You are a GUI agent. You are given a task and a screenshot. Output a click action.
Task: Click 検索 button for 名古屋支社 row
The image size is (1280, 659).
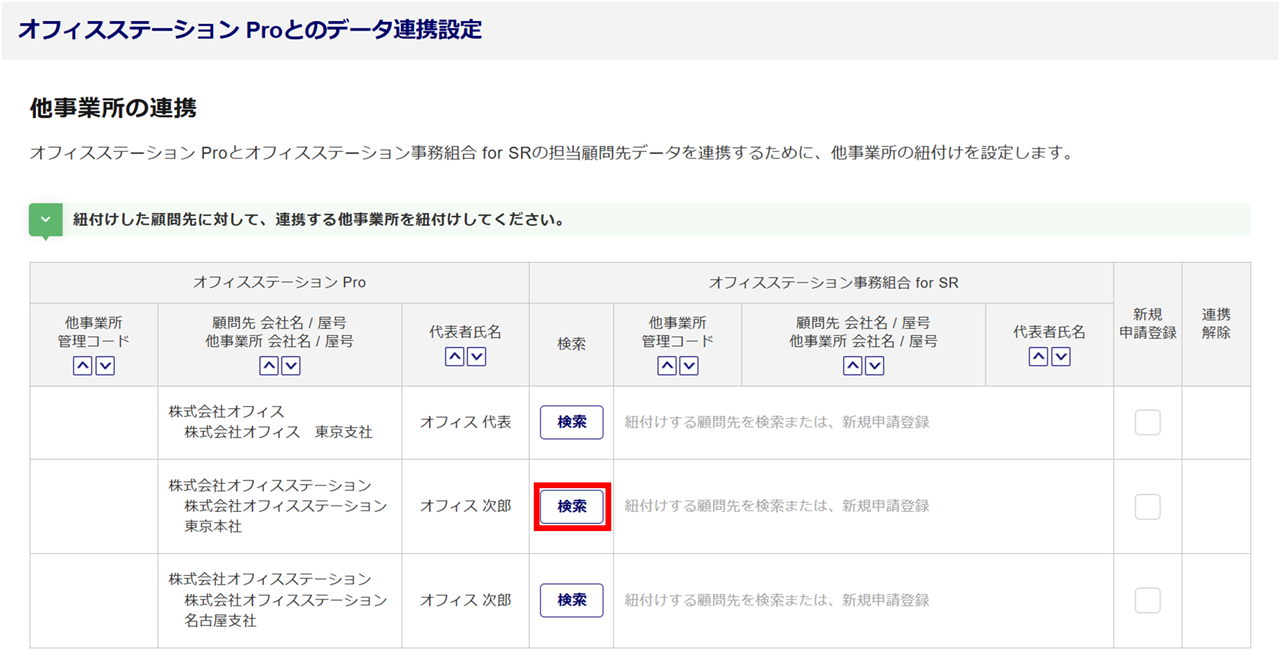pyautogui.click(x=572, y=600)
